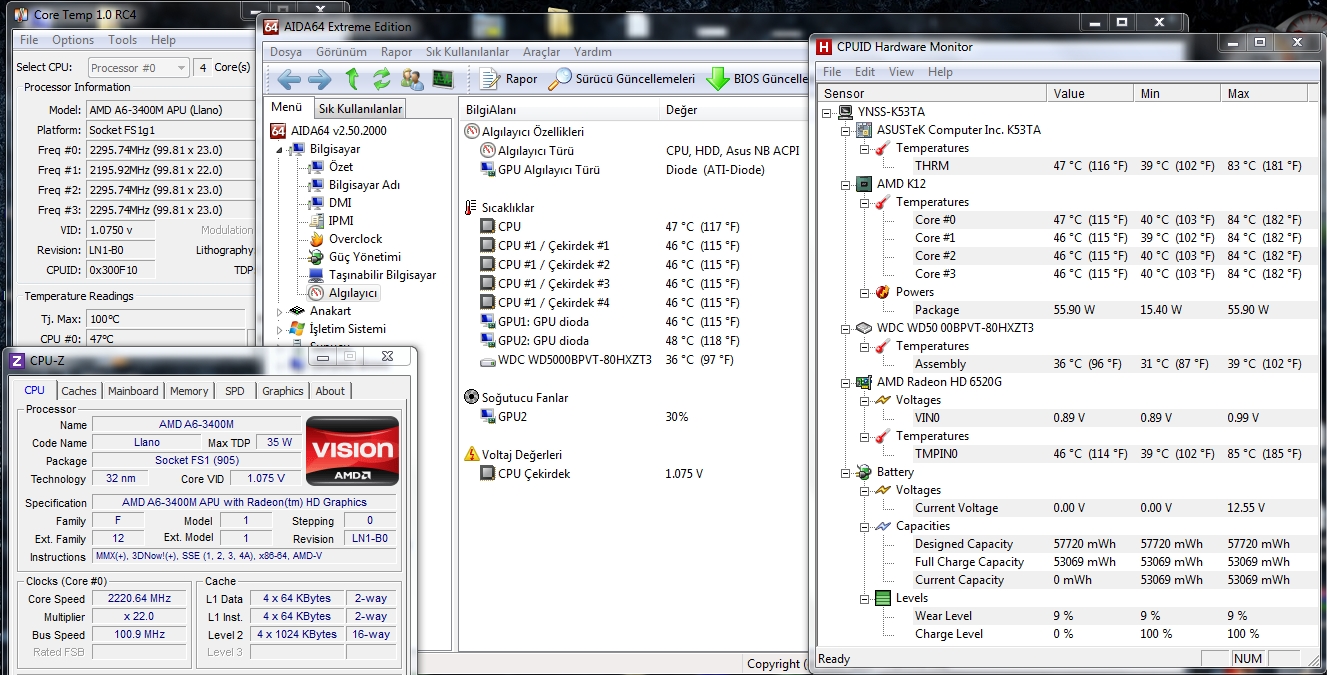Switch to the SPD tab in CPU-Z

234,391
